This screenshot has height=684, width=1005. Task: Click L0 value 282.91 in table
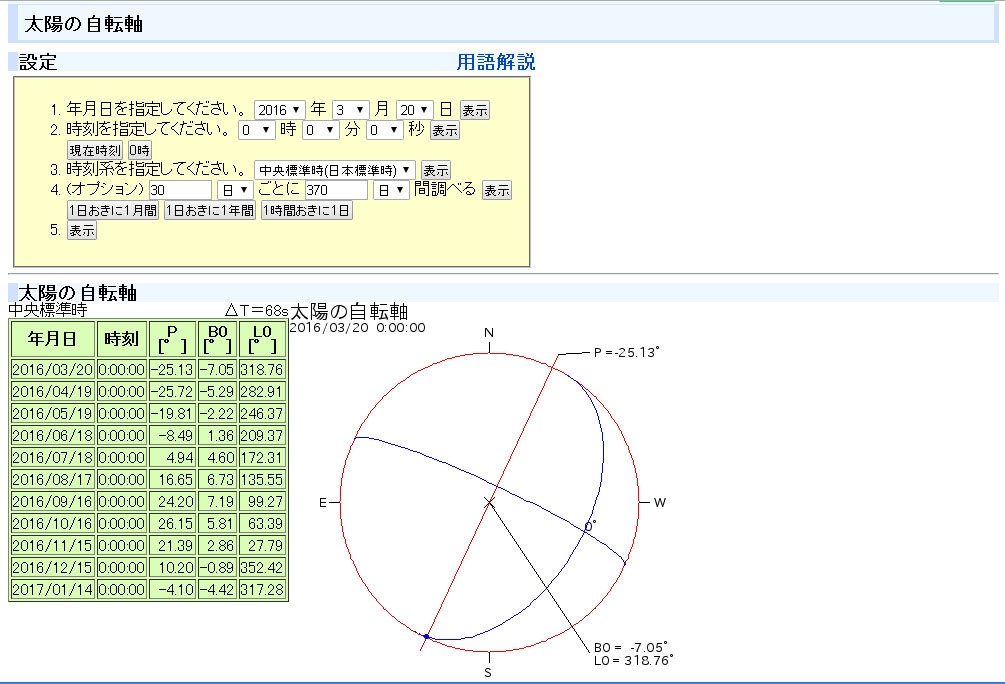[262, 391]
